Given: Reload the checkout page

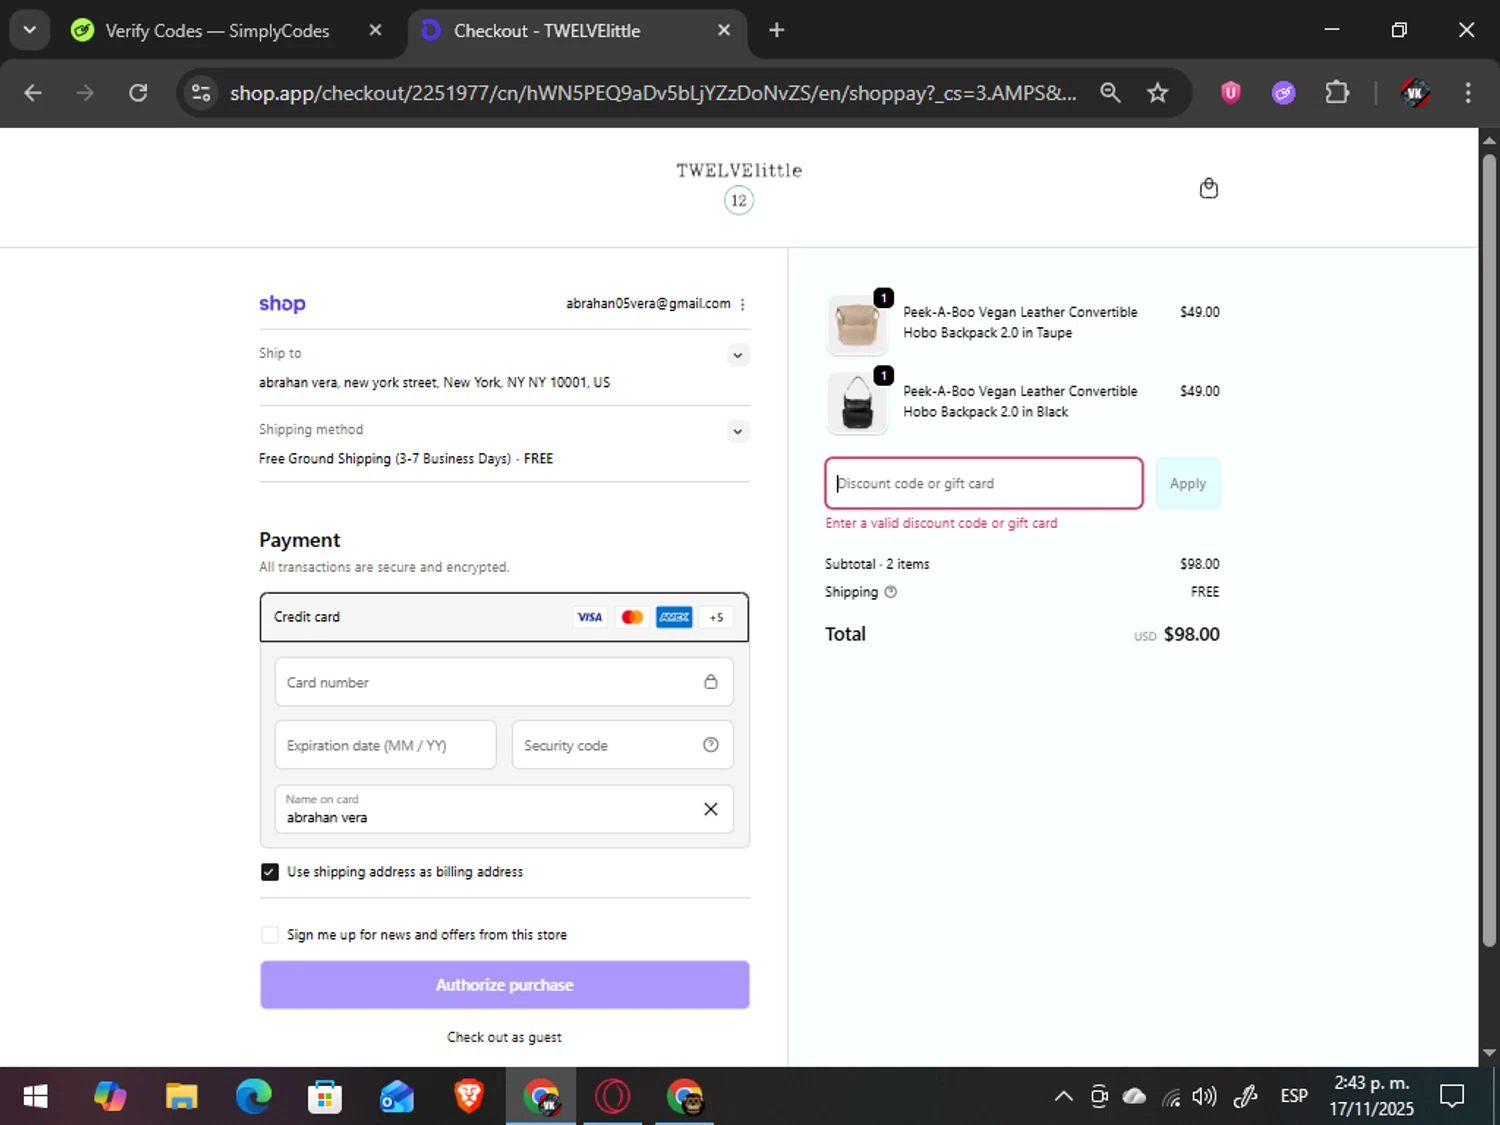Looking at the screenshot, I should coord(138,93).
